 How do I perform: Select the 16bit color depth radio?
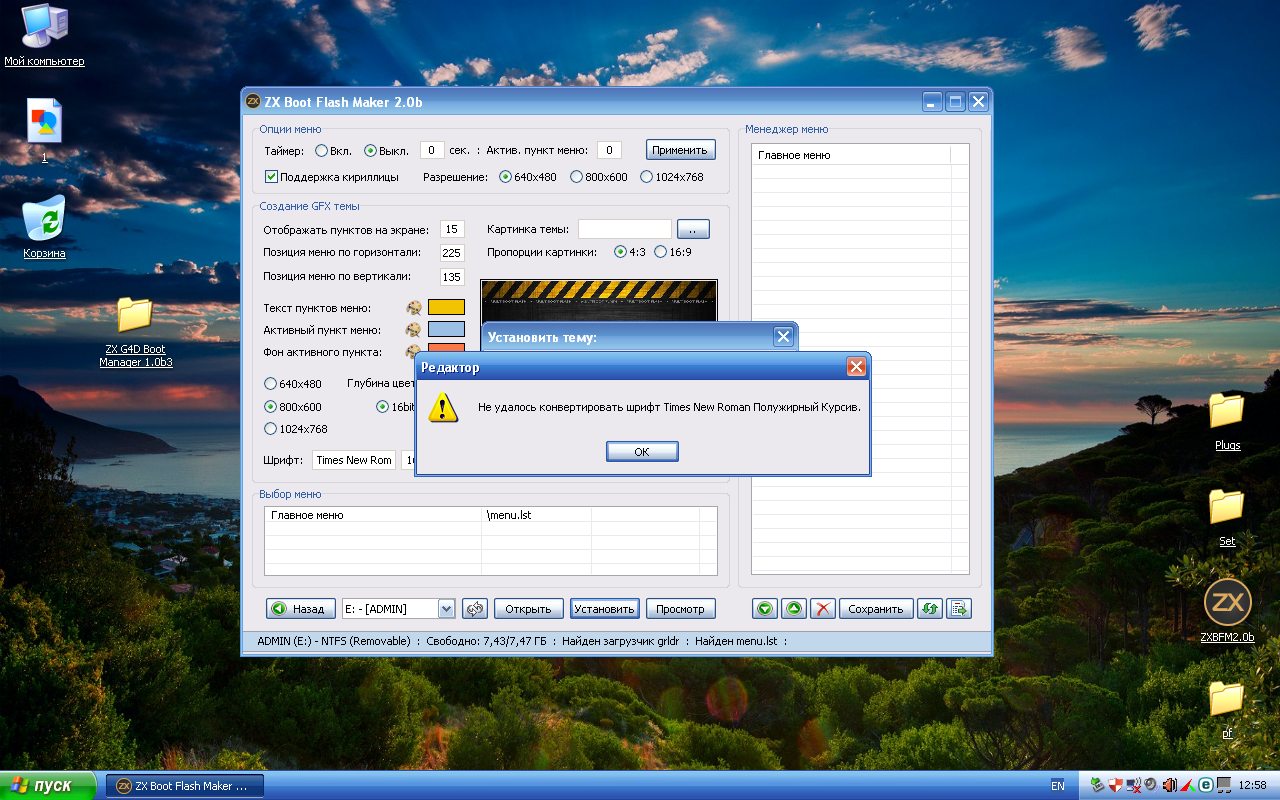[382, 407]
